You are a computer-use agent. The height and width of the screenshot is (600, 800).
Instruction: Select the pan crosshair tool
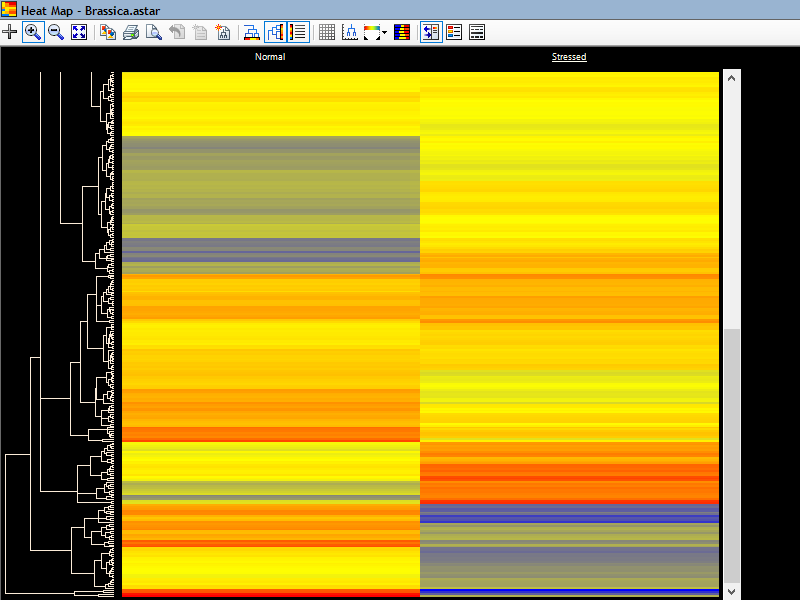(10, 31)
